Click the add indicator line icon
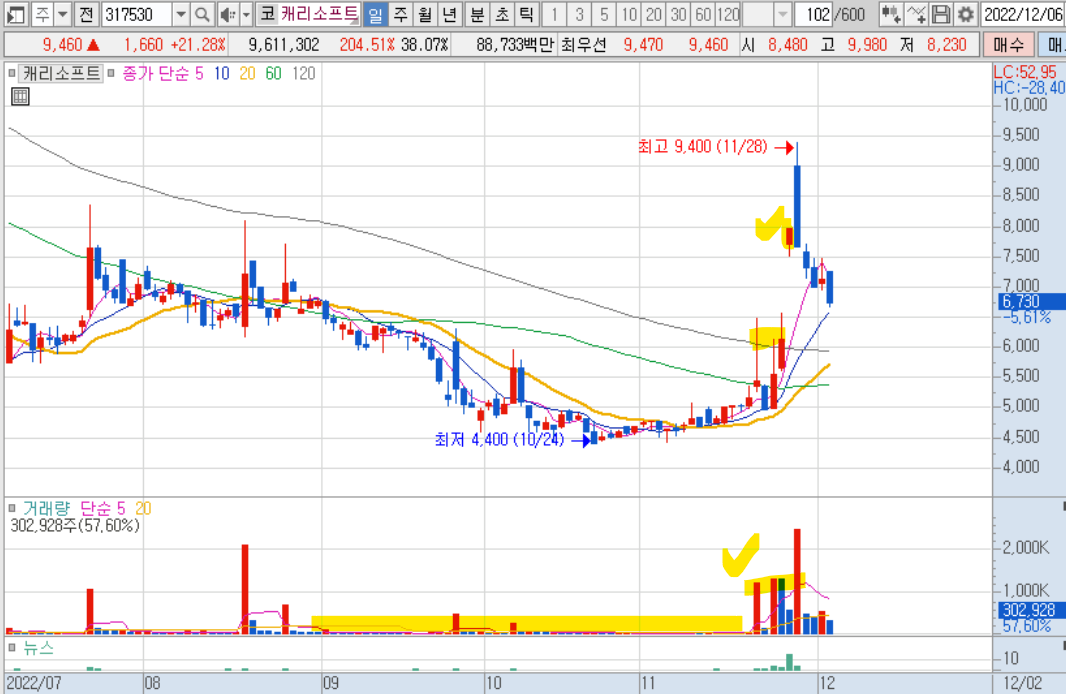Screen dimensions: 1066x694 coord(916,14)
